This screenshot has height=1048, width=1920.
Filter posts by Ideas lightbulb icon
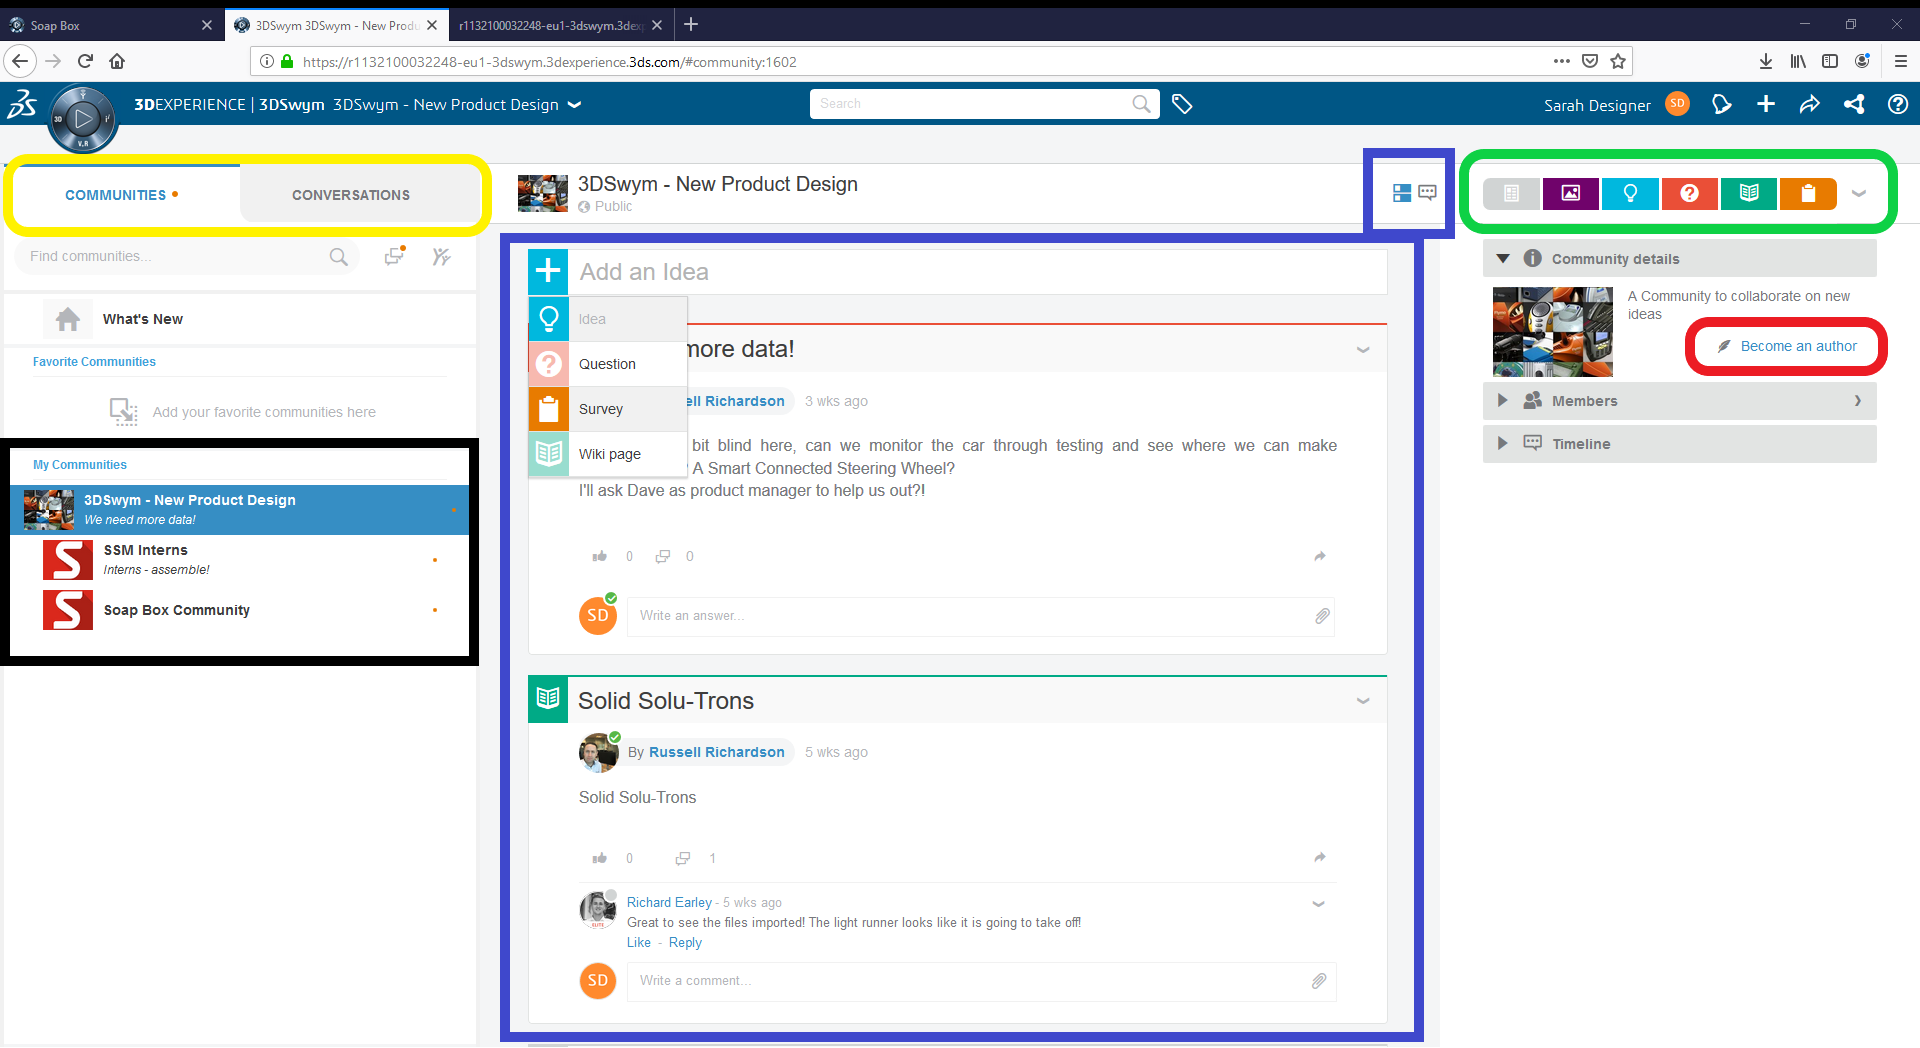1630,193
